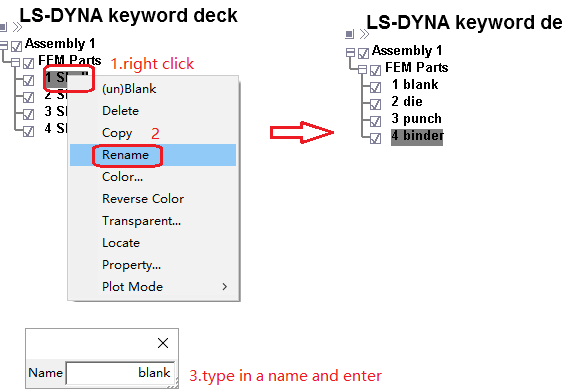576x392 pixels.
Task: Toggle the checkbox beside 4 binder
Action: [375, 138]
